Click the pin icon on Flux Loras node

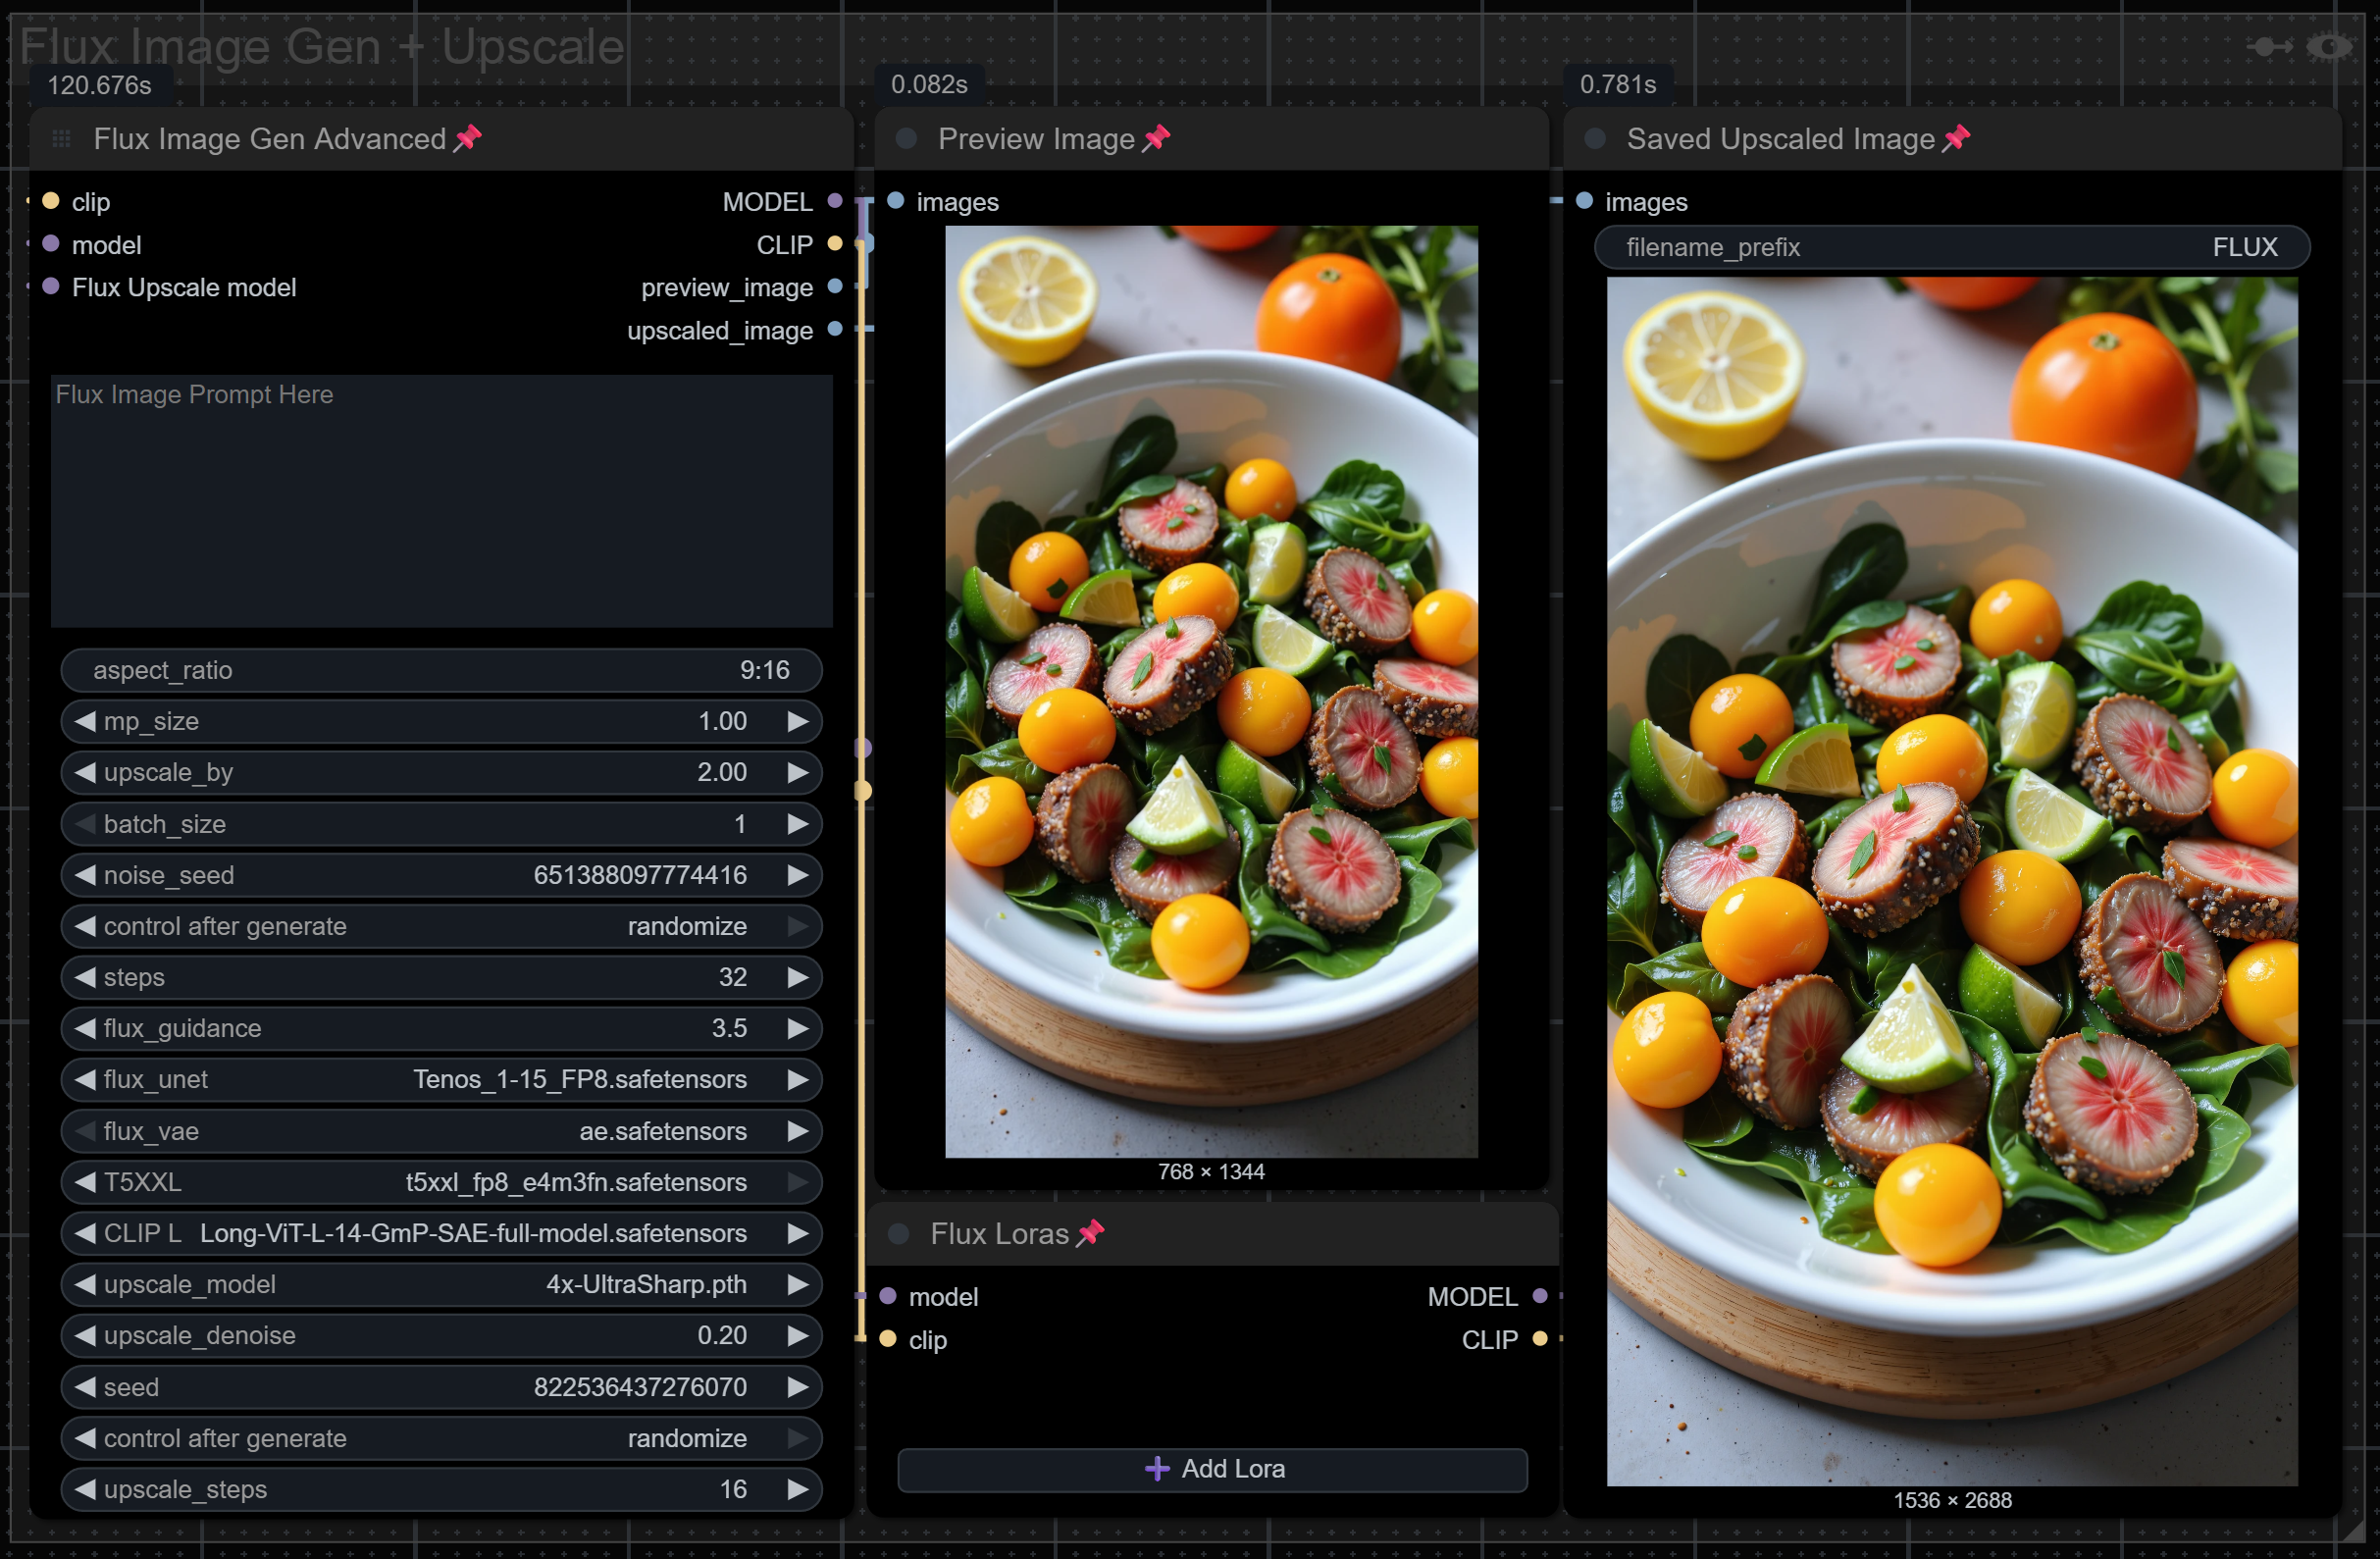pyautogui.click(x=1090, y=1233)
